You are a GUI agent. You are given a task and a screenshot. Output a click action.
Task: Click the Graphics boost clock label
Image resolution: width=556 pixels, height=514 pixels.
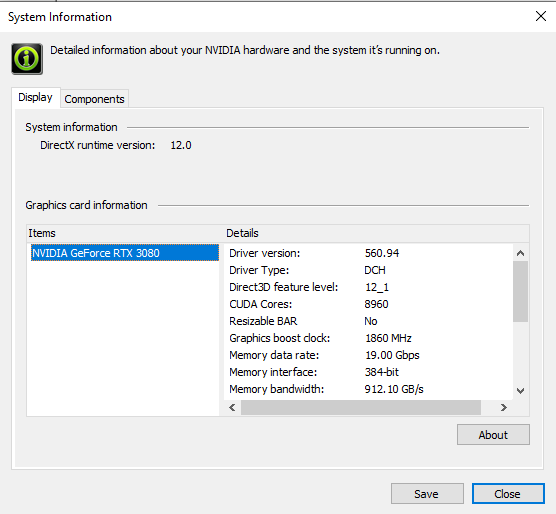279,338
